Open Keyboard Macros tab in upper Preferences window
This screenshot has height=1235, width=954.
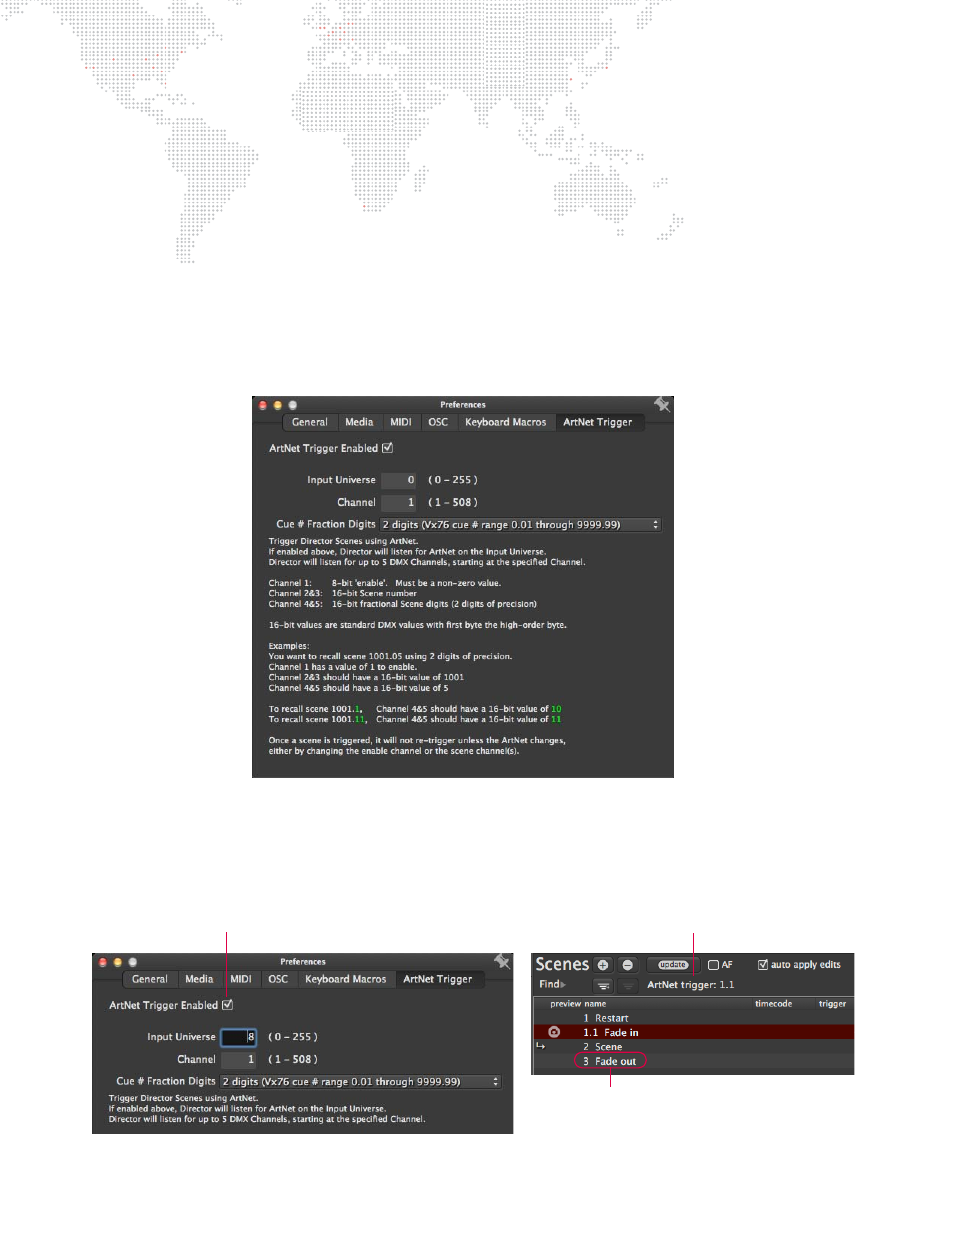[x=506, y=422]
